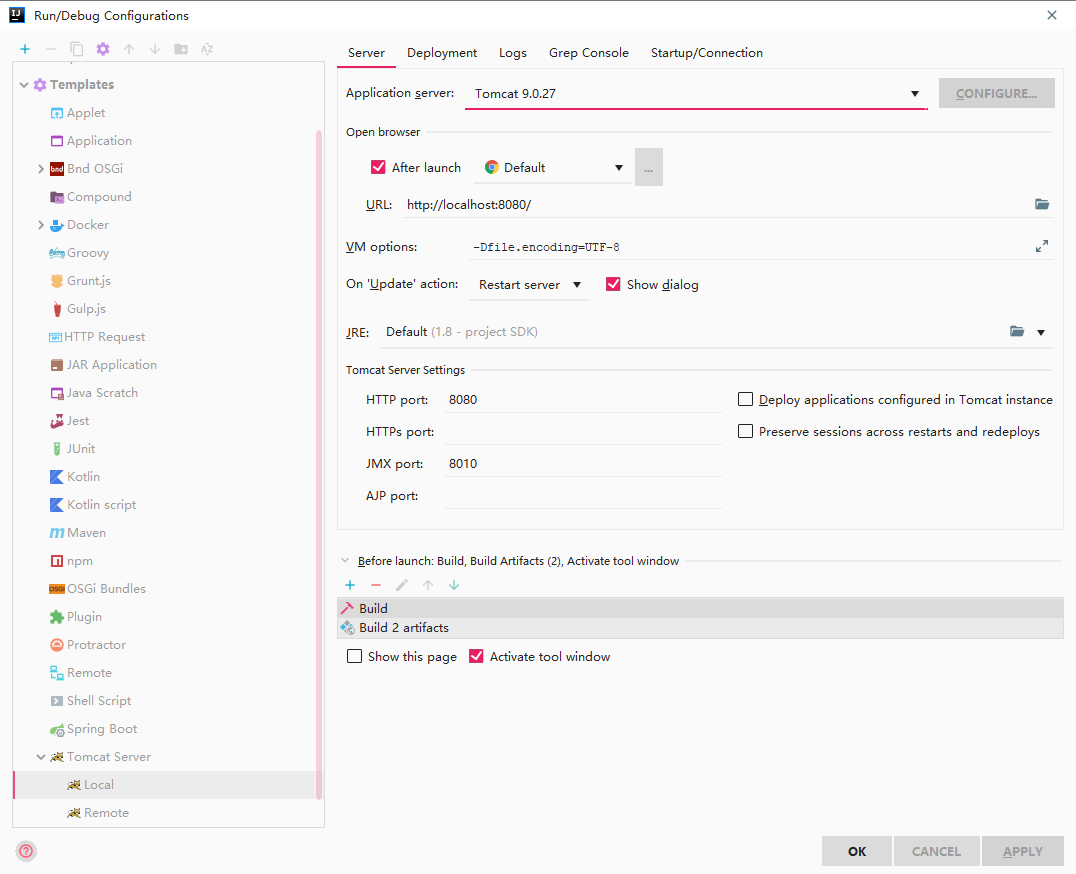Screen dimensions: 1076x874
Task: Uncheck the After launch checkbox
Action: pos(378,167)
